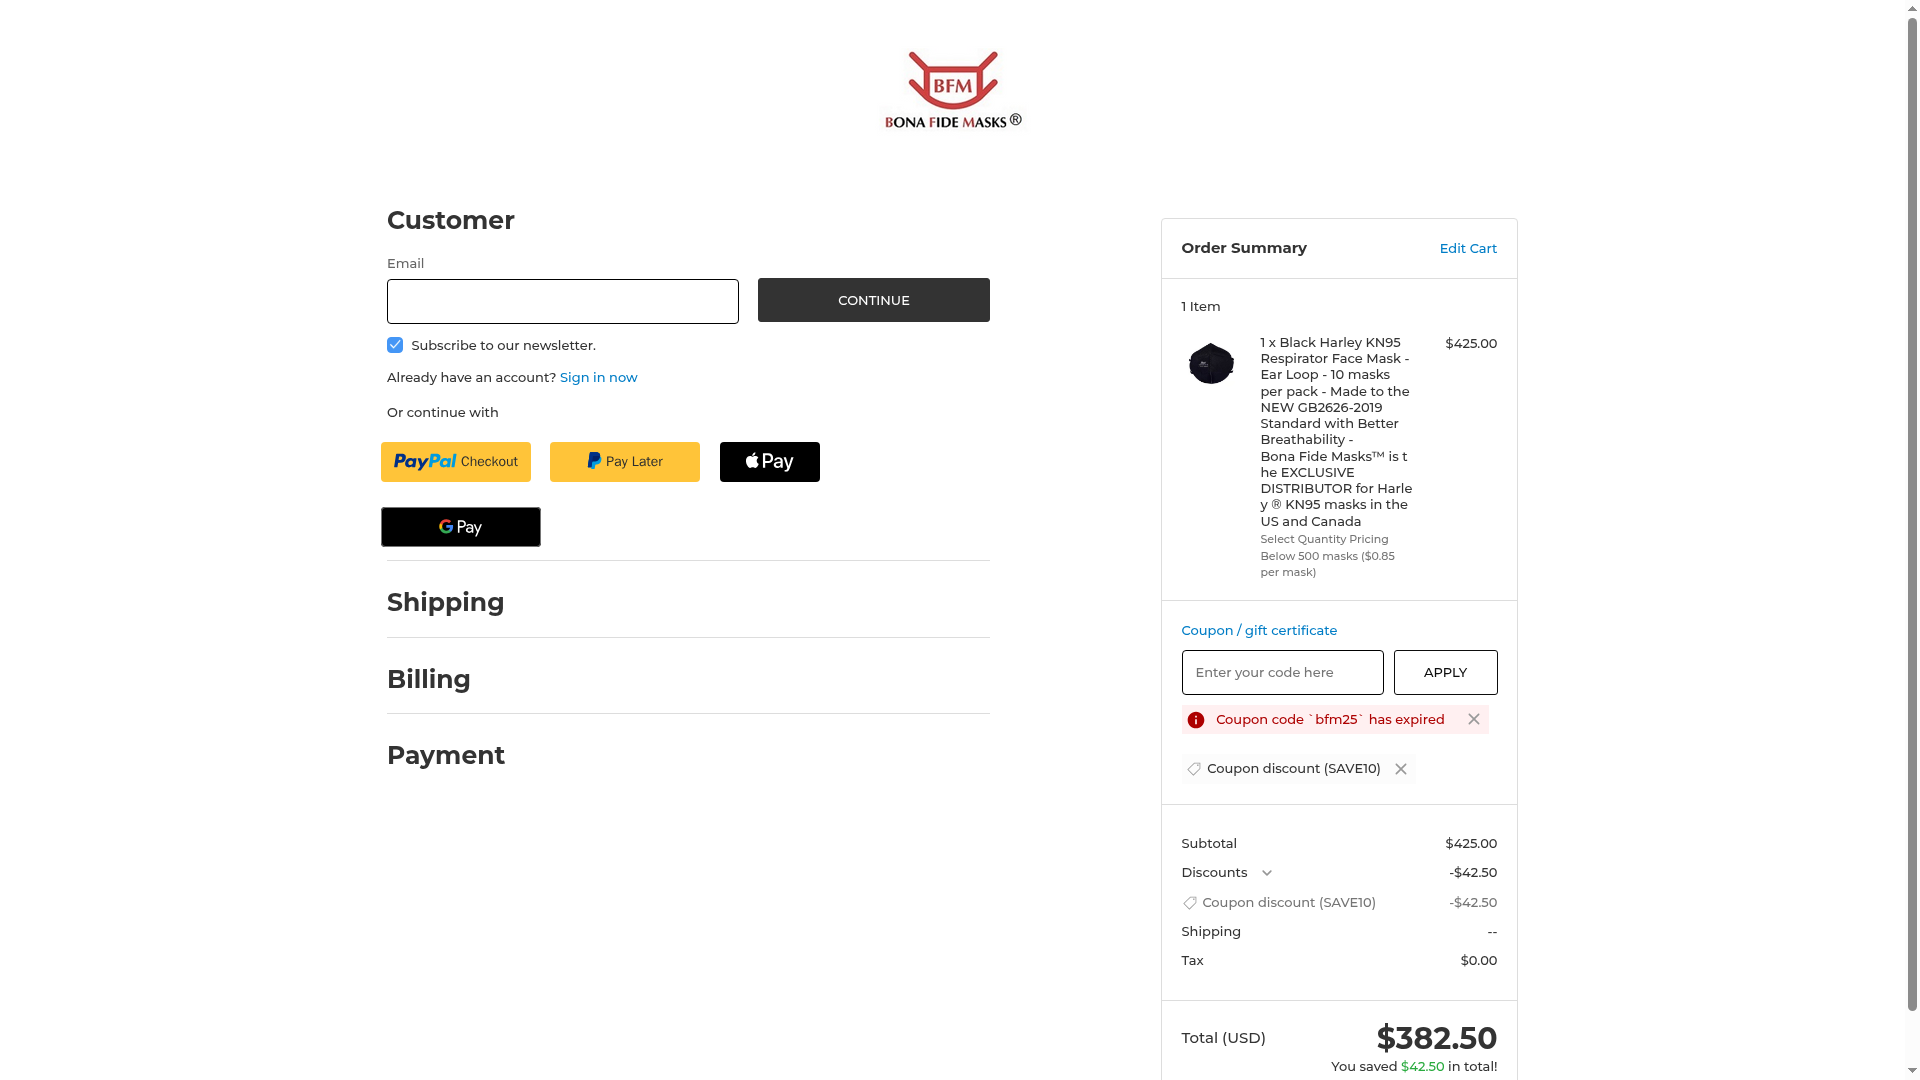Viewport: 1920px width, 1080px height.
Task: Click the coupon tag icon beside SAVE10
Action: click(1193, 769)
